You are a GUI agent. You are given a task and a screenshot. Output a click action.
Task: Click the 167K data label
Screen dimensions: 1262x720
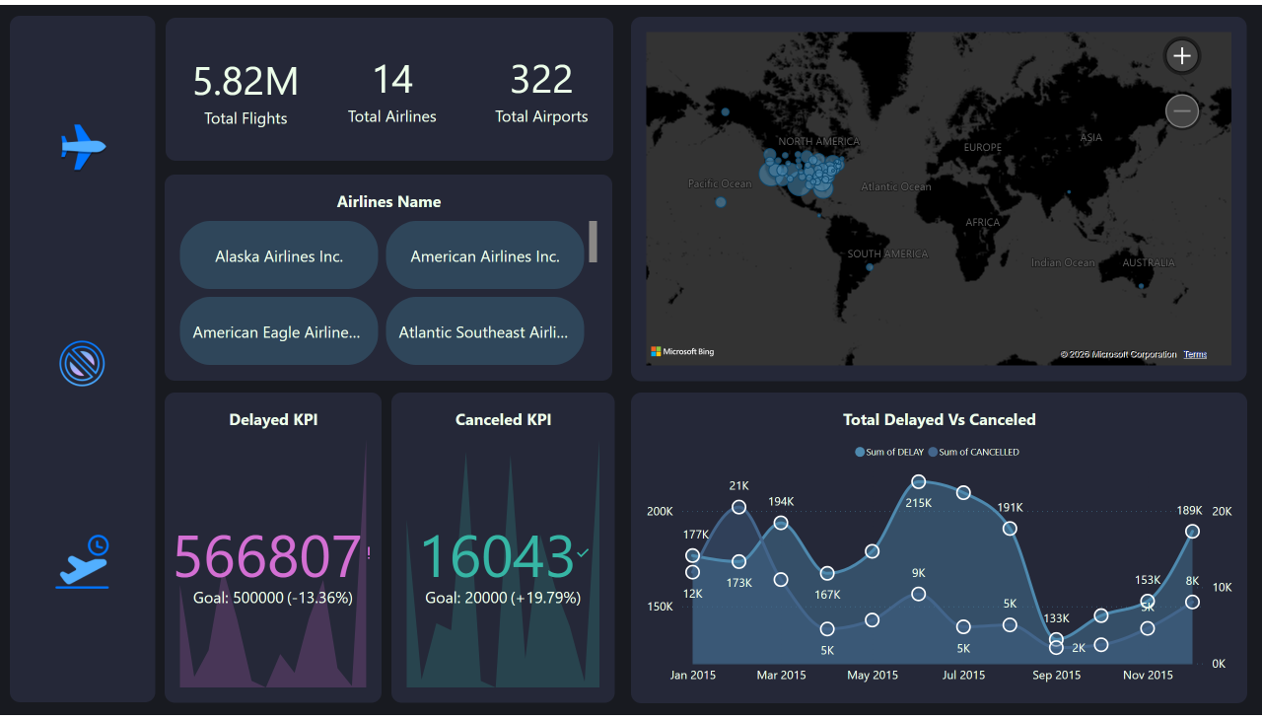tap(827, 595)
